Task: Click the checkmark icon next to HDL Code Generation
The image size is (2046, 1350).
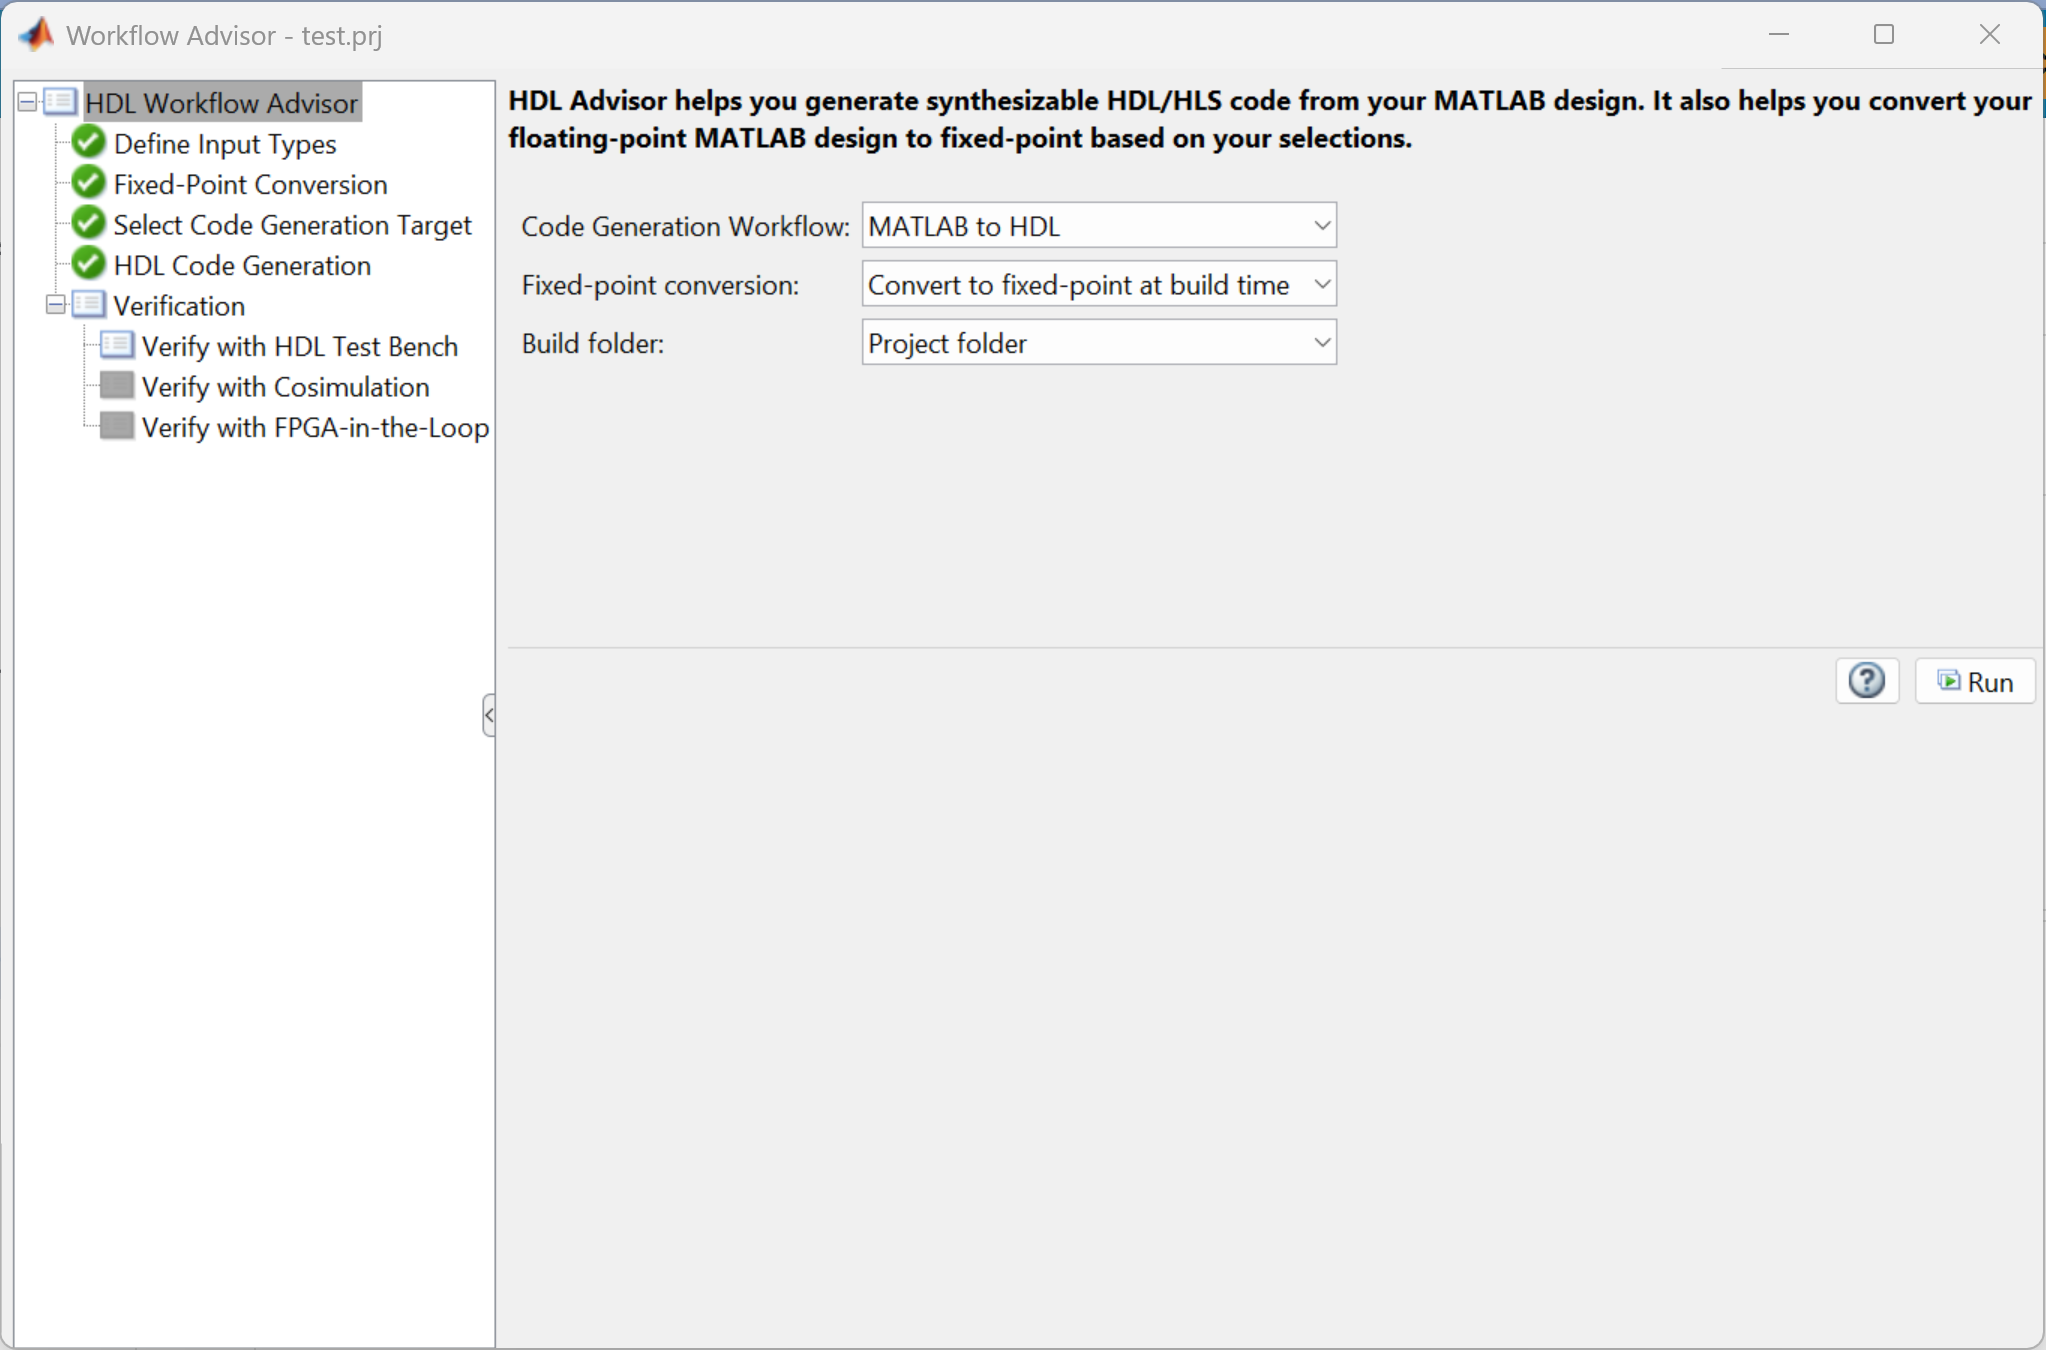Action: tap(86, 263)
